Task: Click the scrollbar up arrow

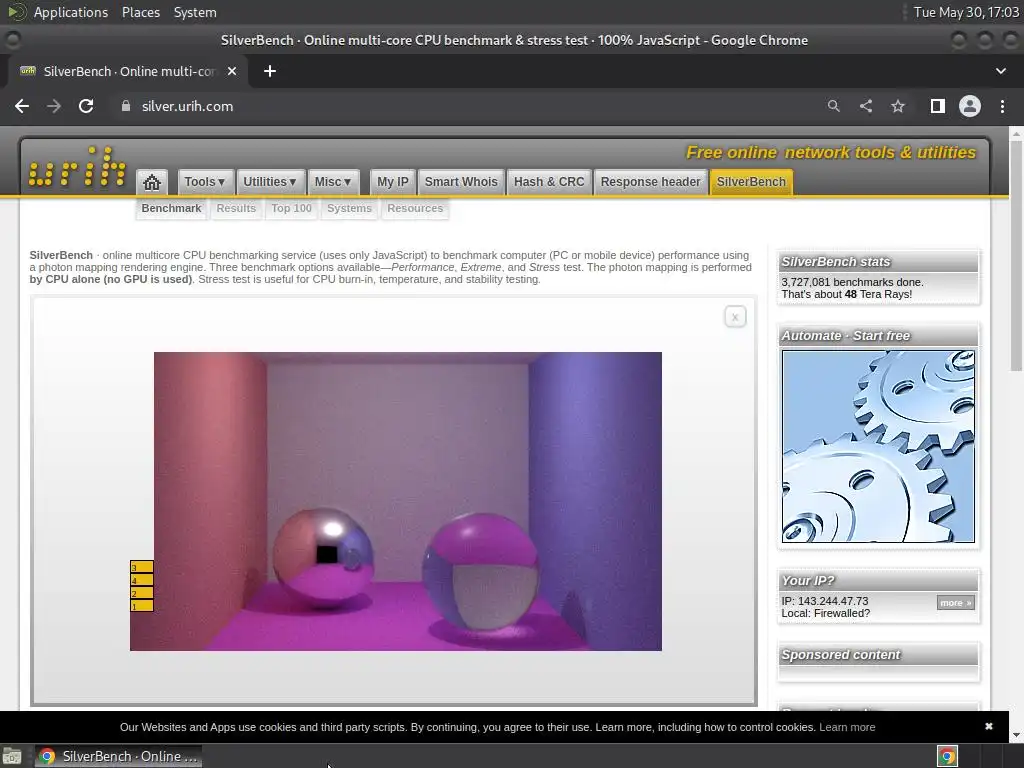Action: (1016, 133)
